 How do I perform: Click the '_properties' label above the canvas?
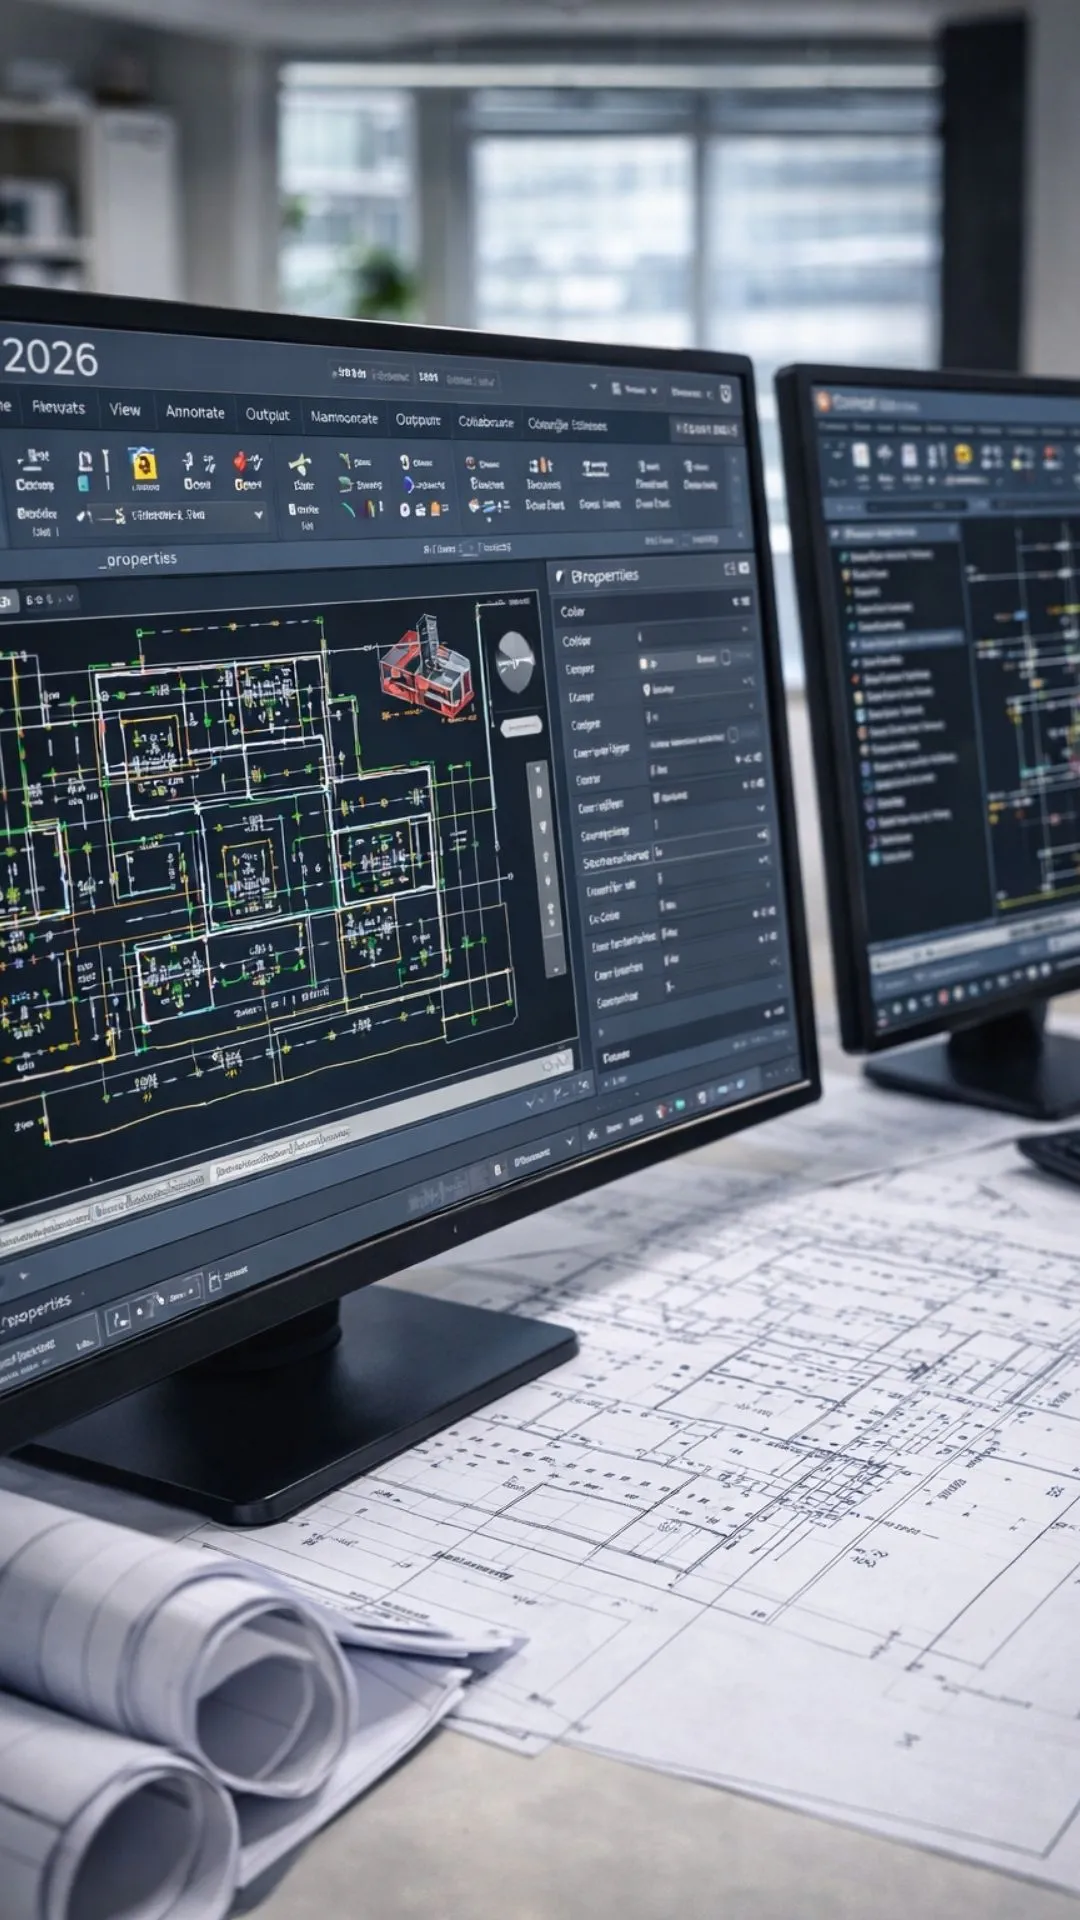click(138, 559)
